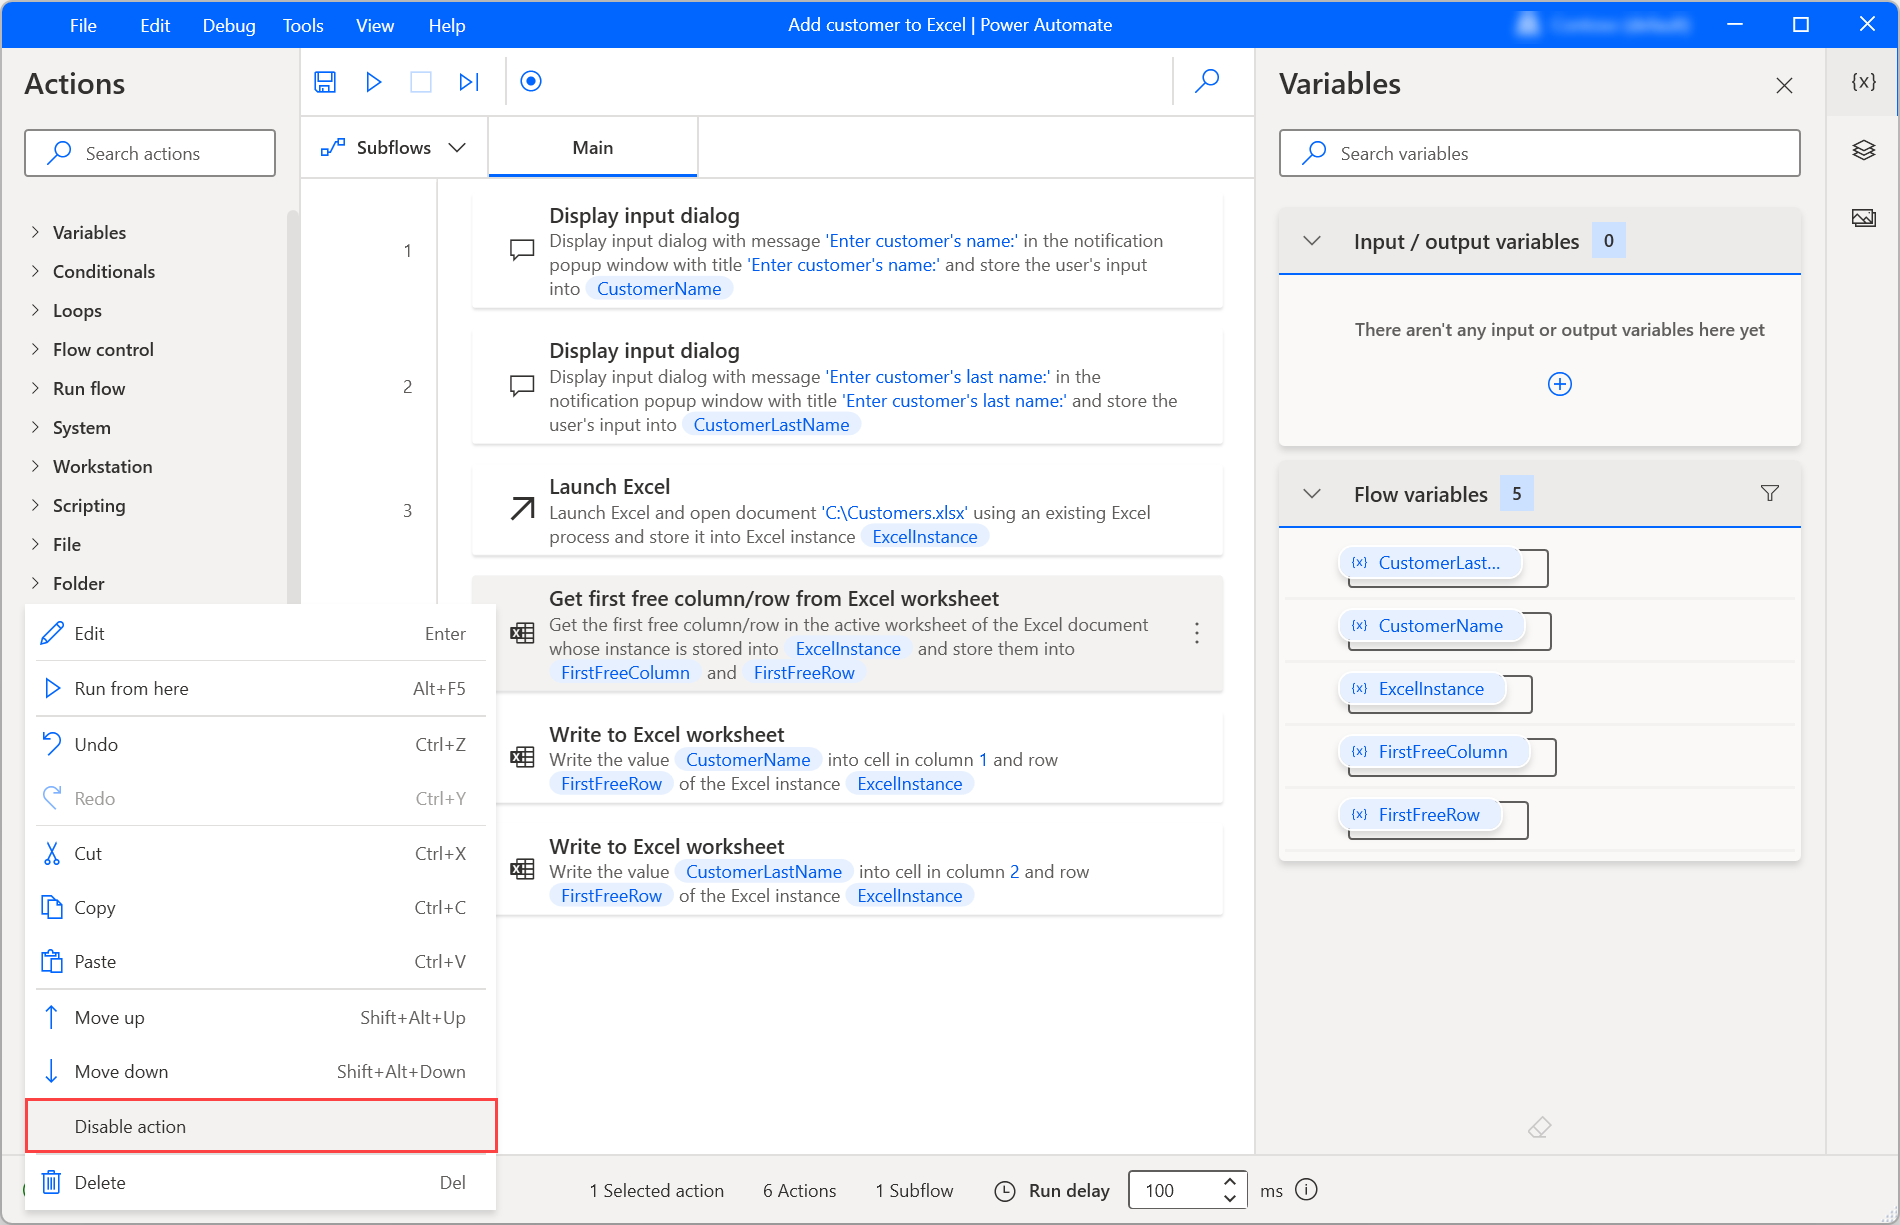The height and width of the screenshot is (1225, 1900).
Task: Expand the Folder actions group
Action: (35, 583)
